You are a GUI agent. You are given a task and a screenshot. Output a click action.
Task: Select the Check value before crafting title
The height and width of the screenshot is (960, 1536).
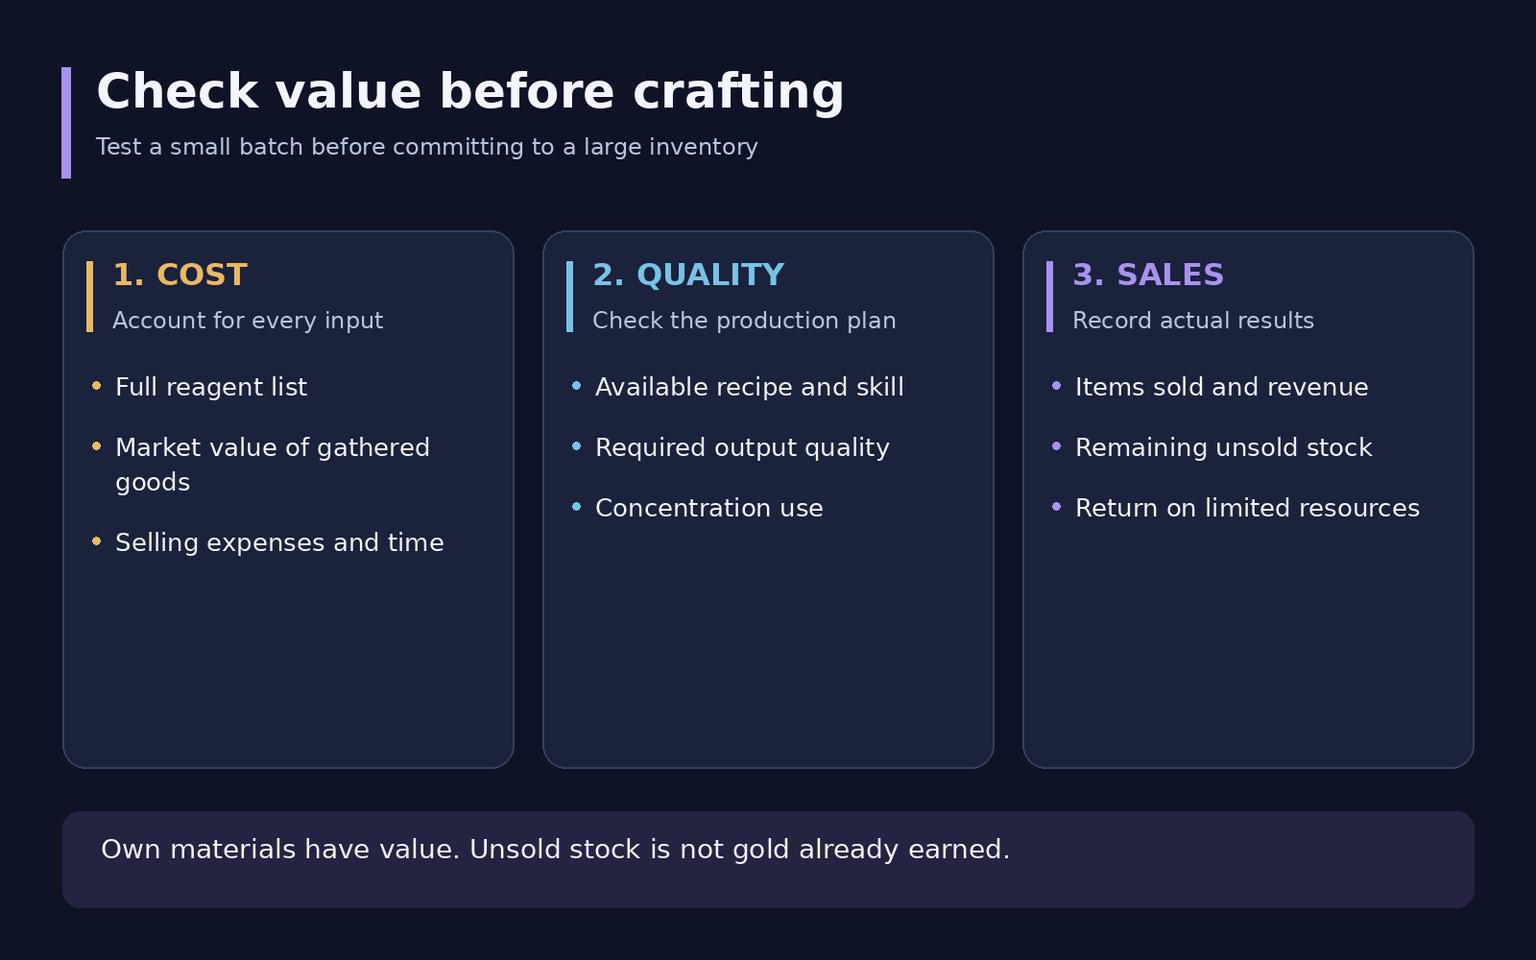(x=470, y=92)
